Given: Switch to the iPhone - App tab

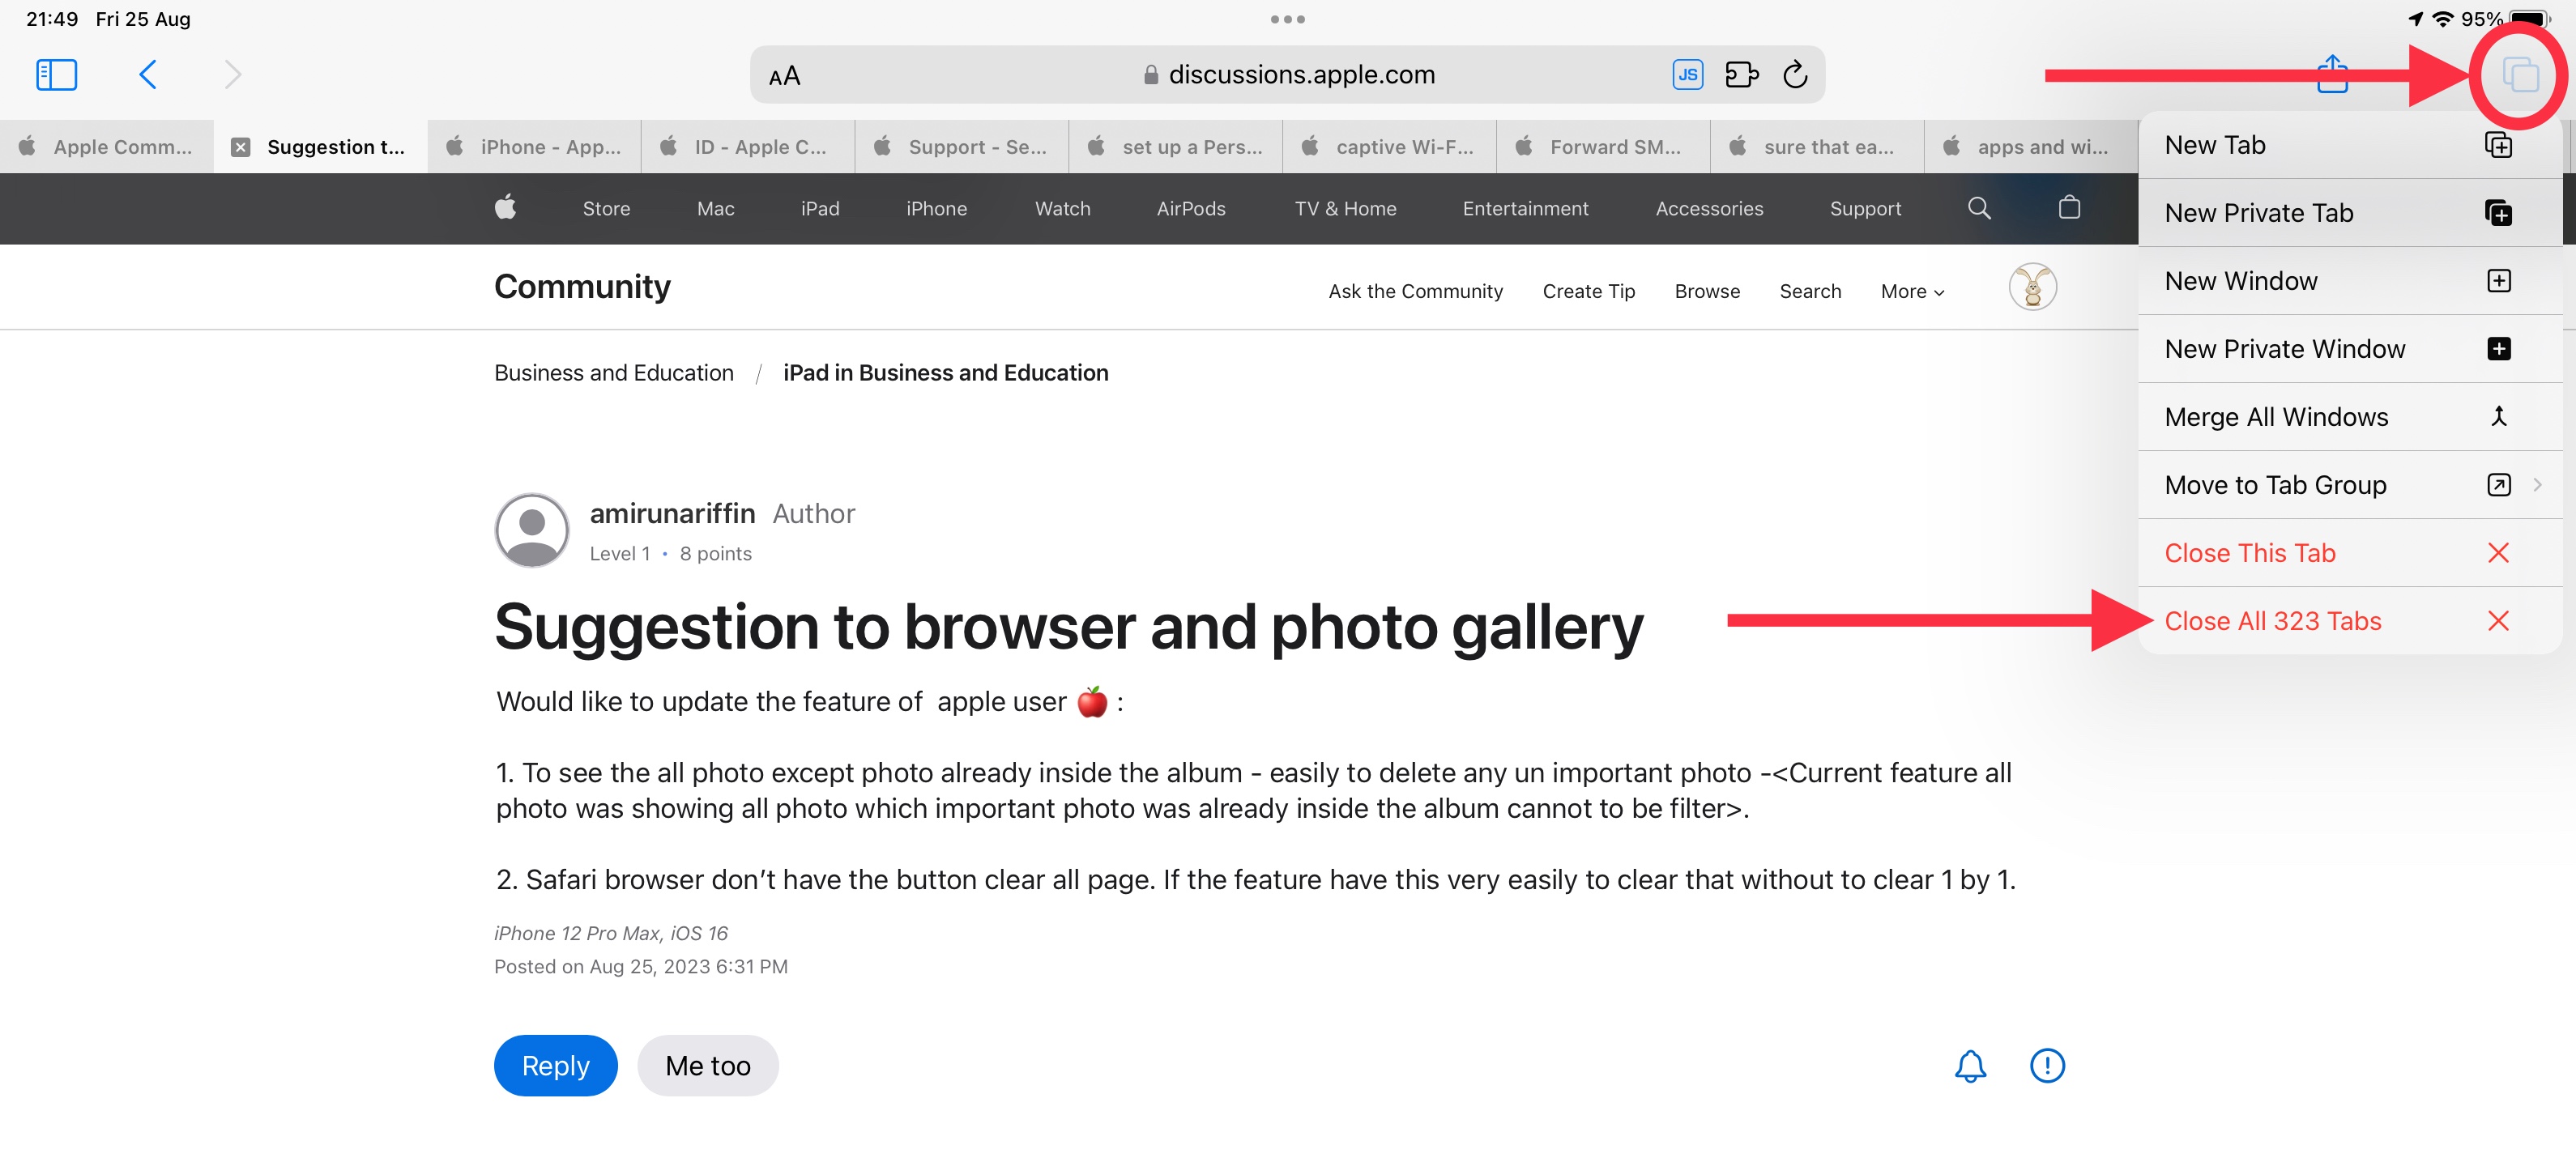Looking at the screenshot, I should pos(535,147).
